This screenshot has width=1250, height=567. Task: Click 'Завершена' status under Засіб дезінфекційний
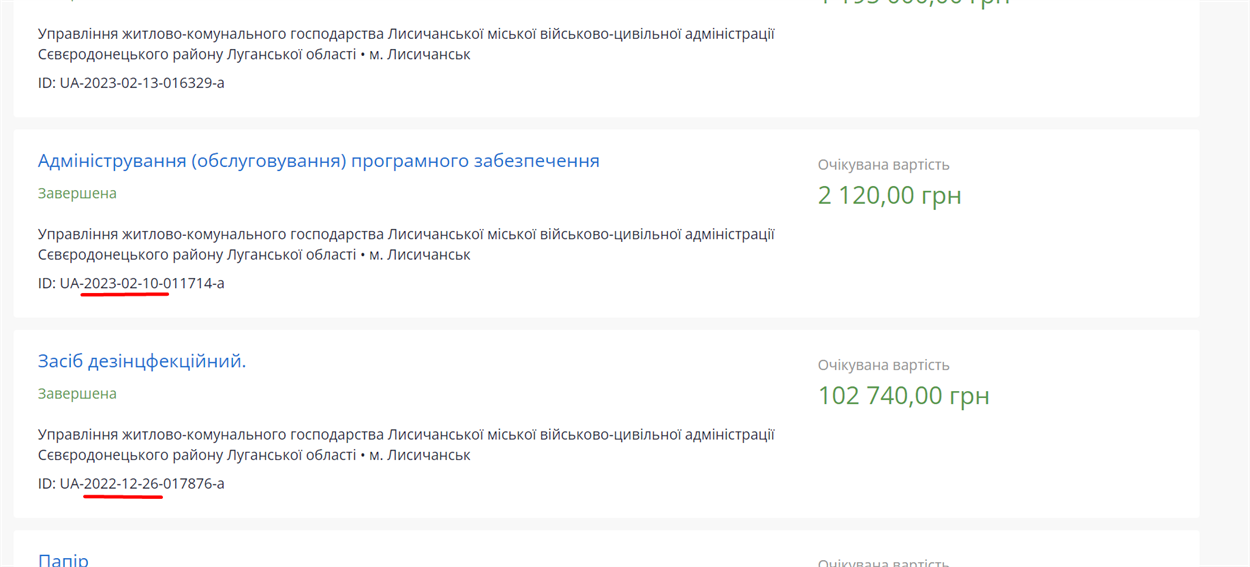point(77,393)
